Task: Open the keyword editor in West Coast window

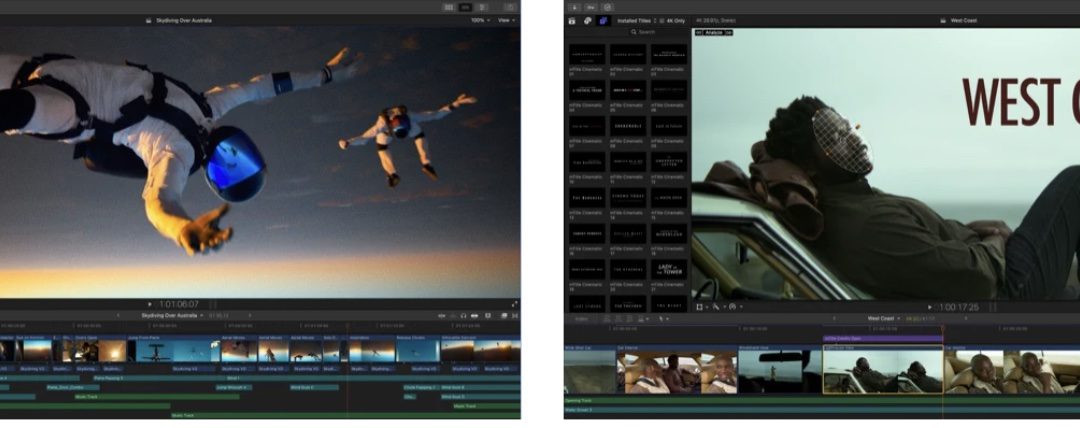Action: 590,8
